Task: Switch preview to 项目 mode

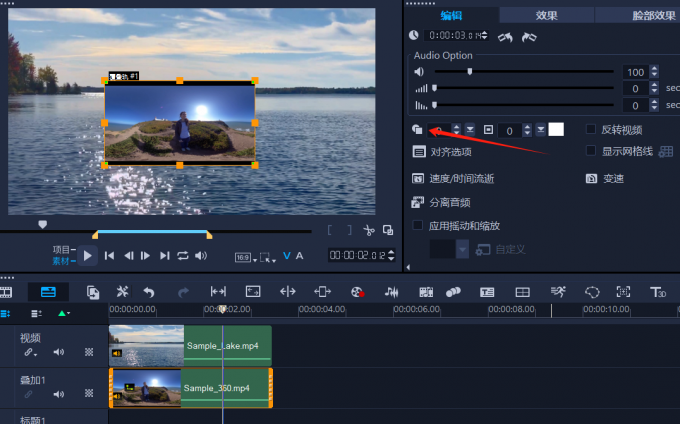Action: click(62, 249)
